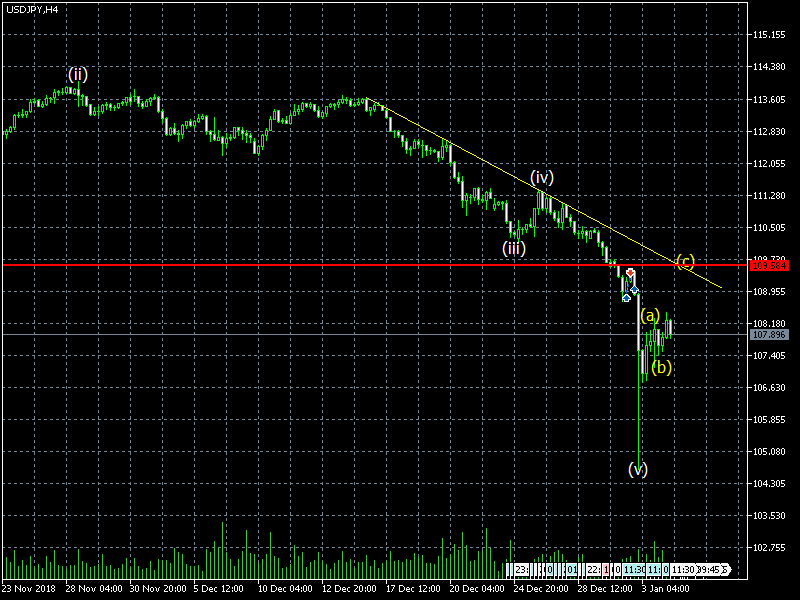Click the "10 Dec 04:00" time label

point(285,589)
